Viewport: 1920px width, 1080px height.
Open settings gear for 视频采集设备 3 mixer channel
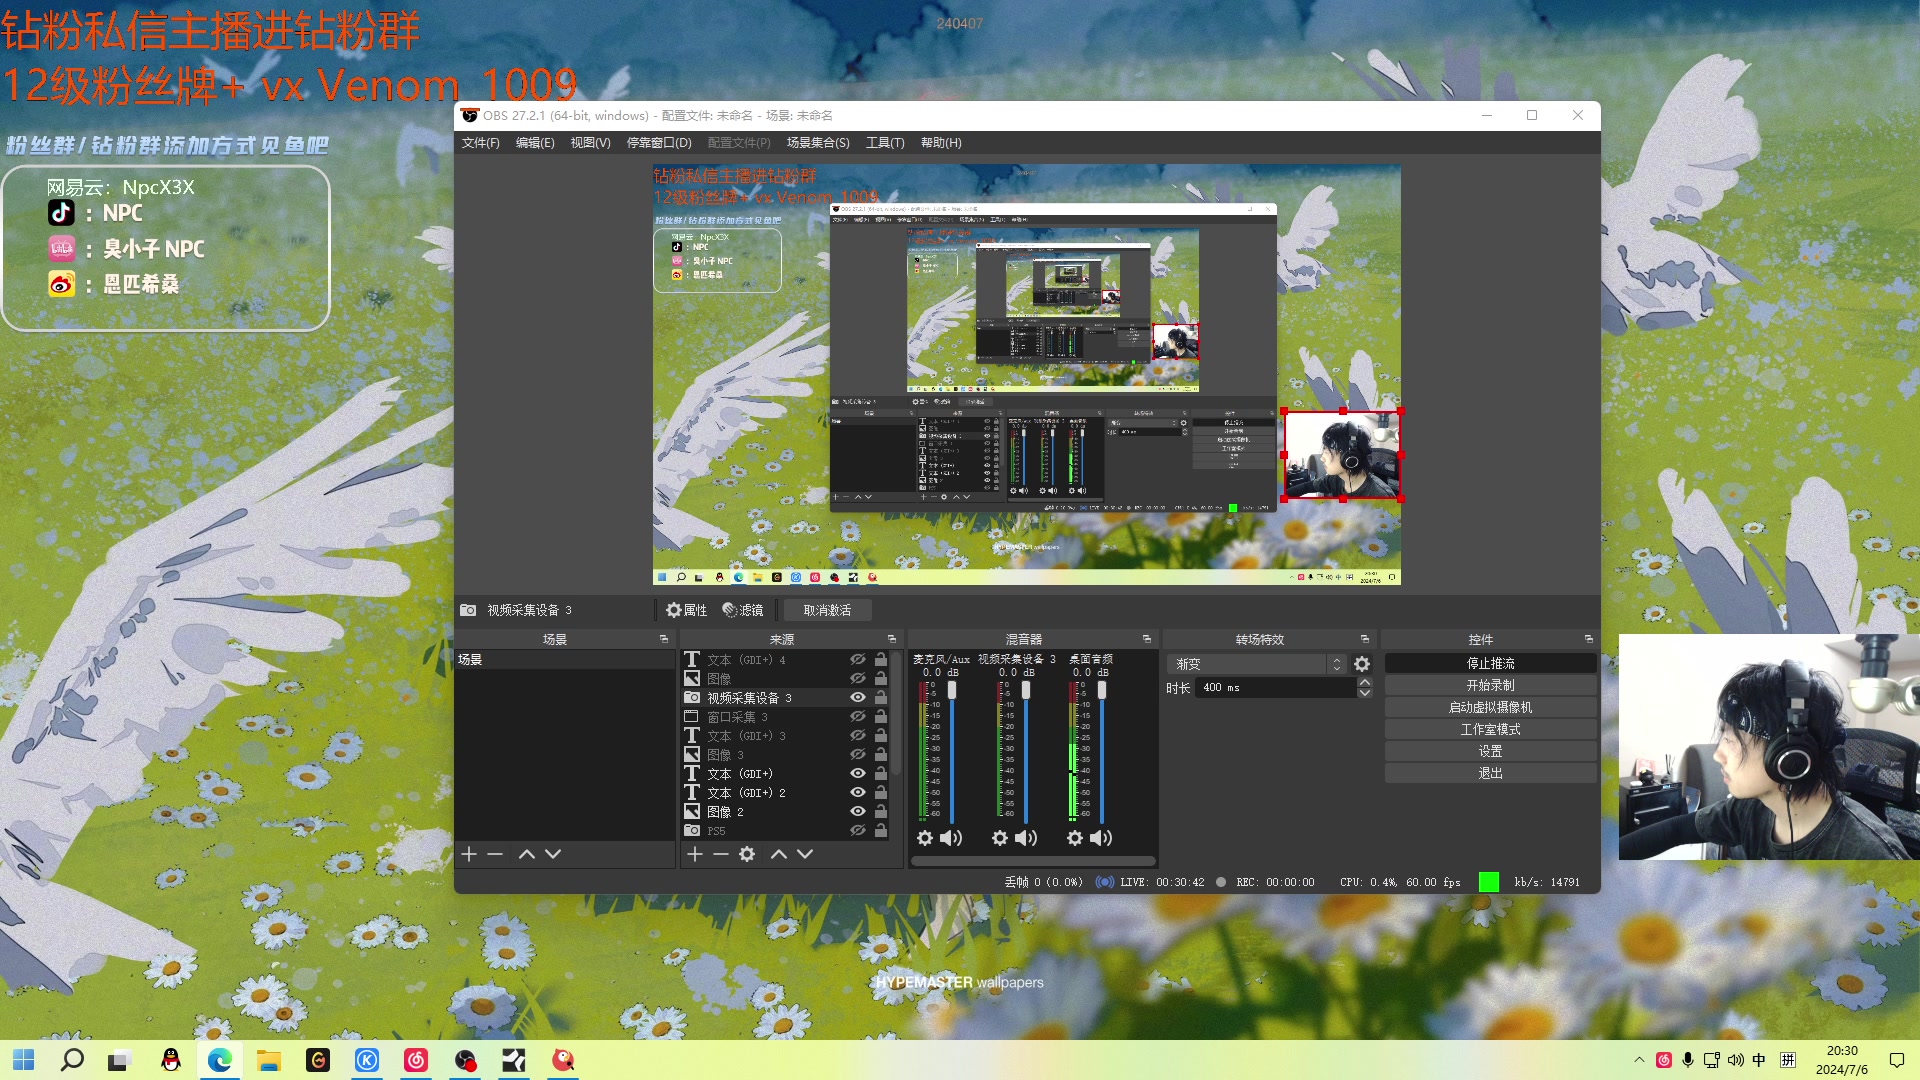pos(1000,838)
